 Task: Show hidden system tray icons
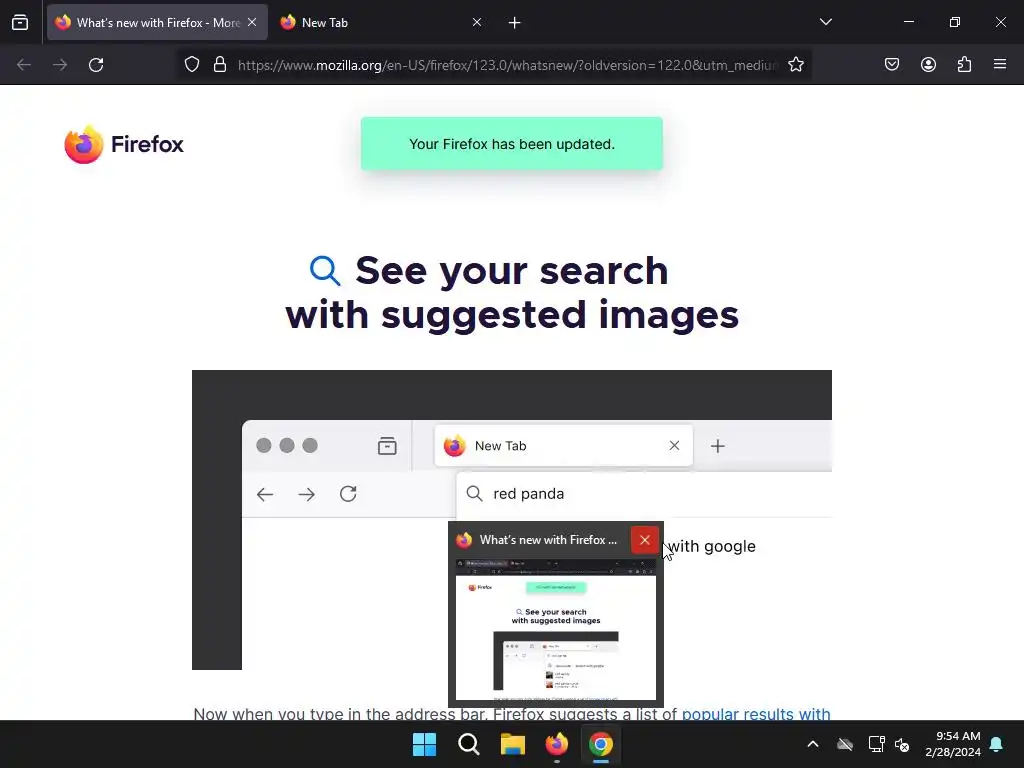pyautogui.click(x=813, y=744)
